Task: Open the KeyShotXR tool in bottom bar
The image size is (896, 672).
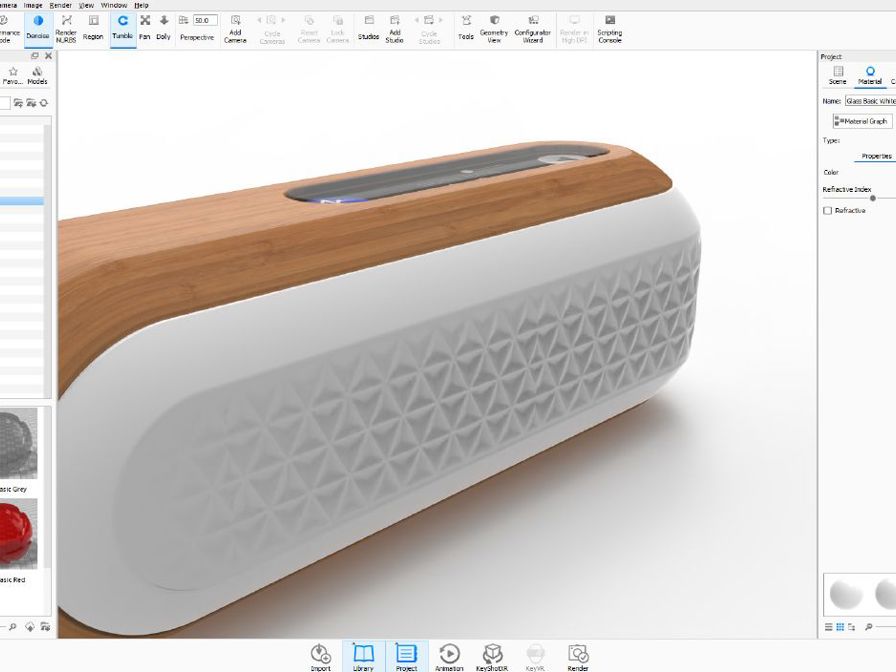Action: point(492,656)
